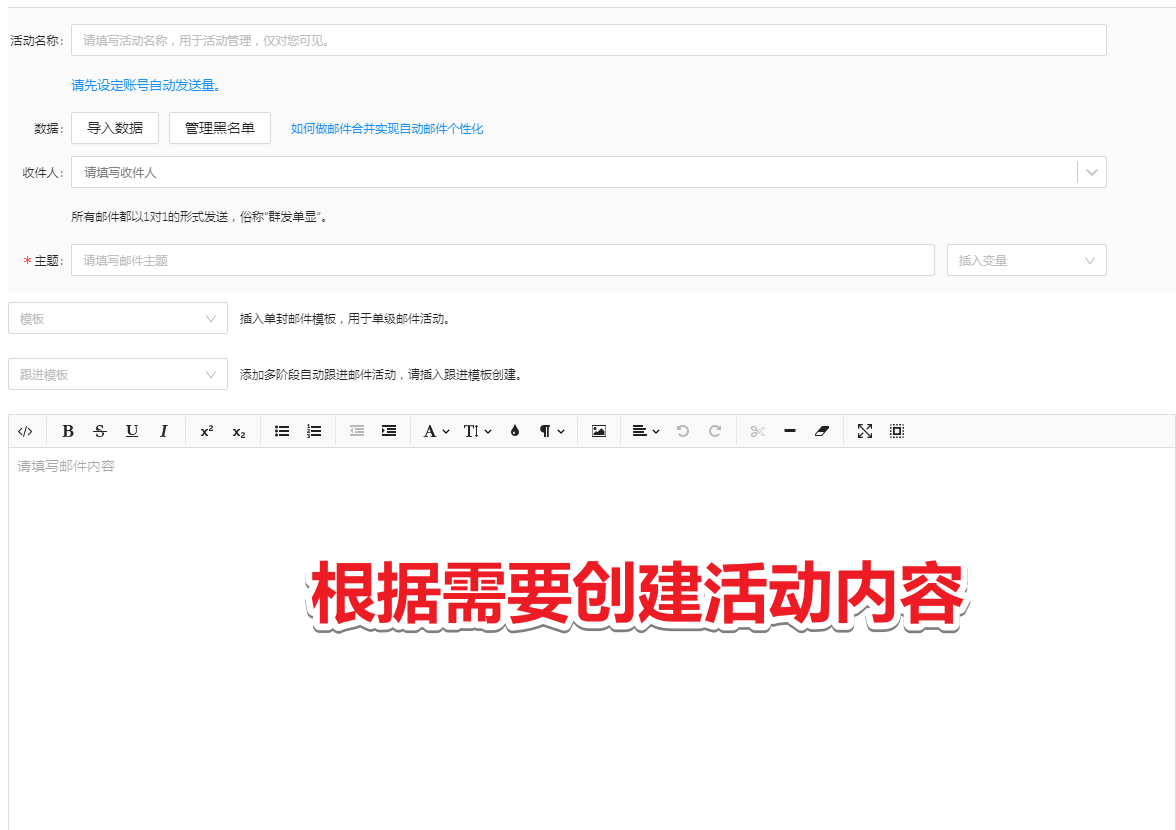Apply subscript formatting
Image resolution: width=1176 pixels, height=830 pixels.
[x=238, y=431]
